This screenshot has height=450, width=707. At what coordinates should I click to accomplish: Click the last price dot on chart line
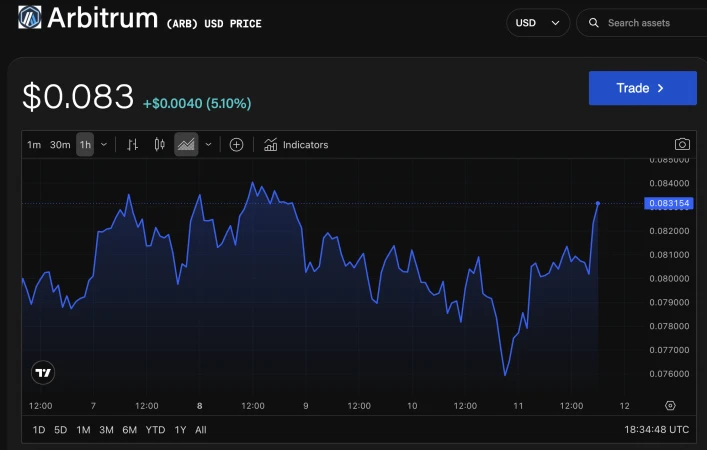coord(598,203)
